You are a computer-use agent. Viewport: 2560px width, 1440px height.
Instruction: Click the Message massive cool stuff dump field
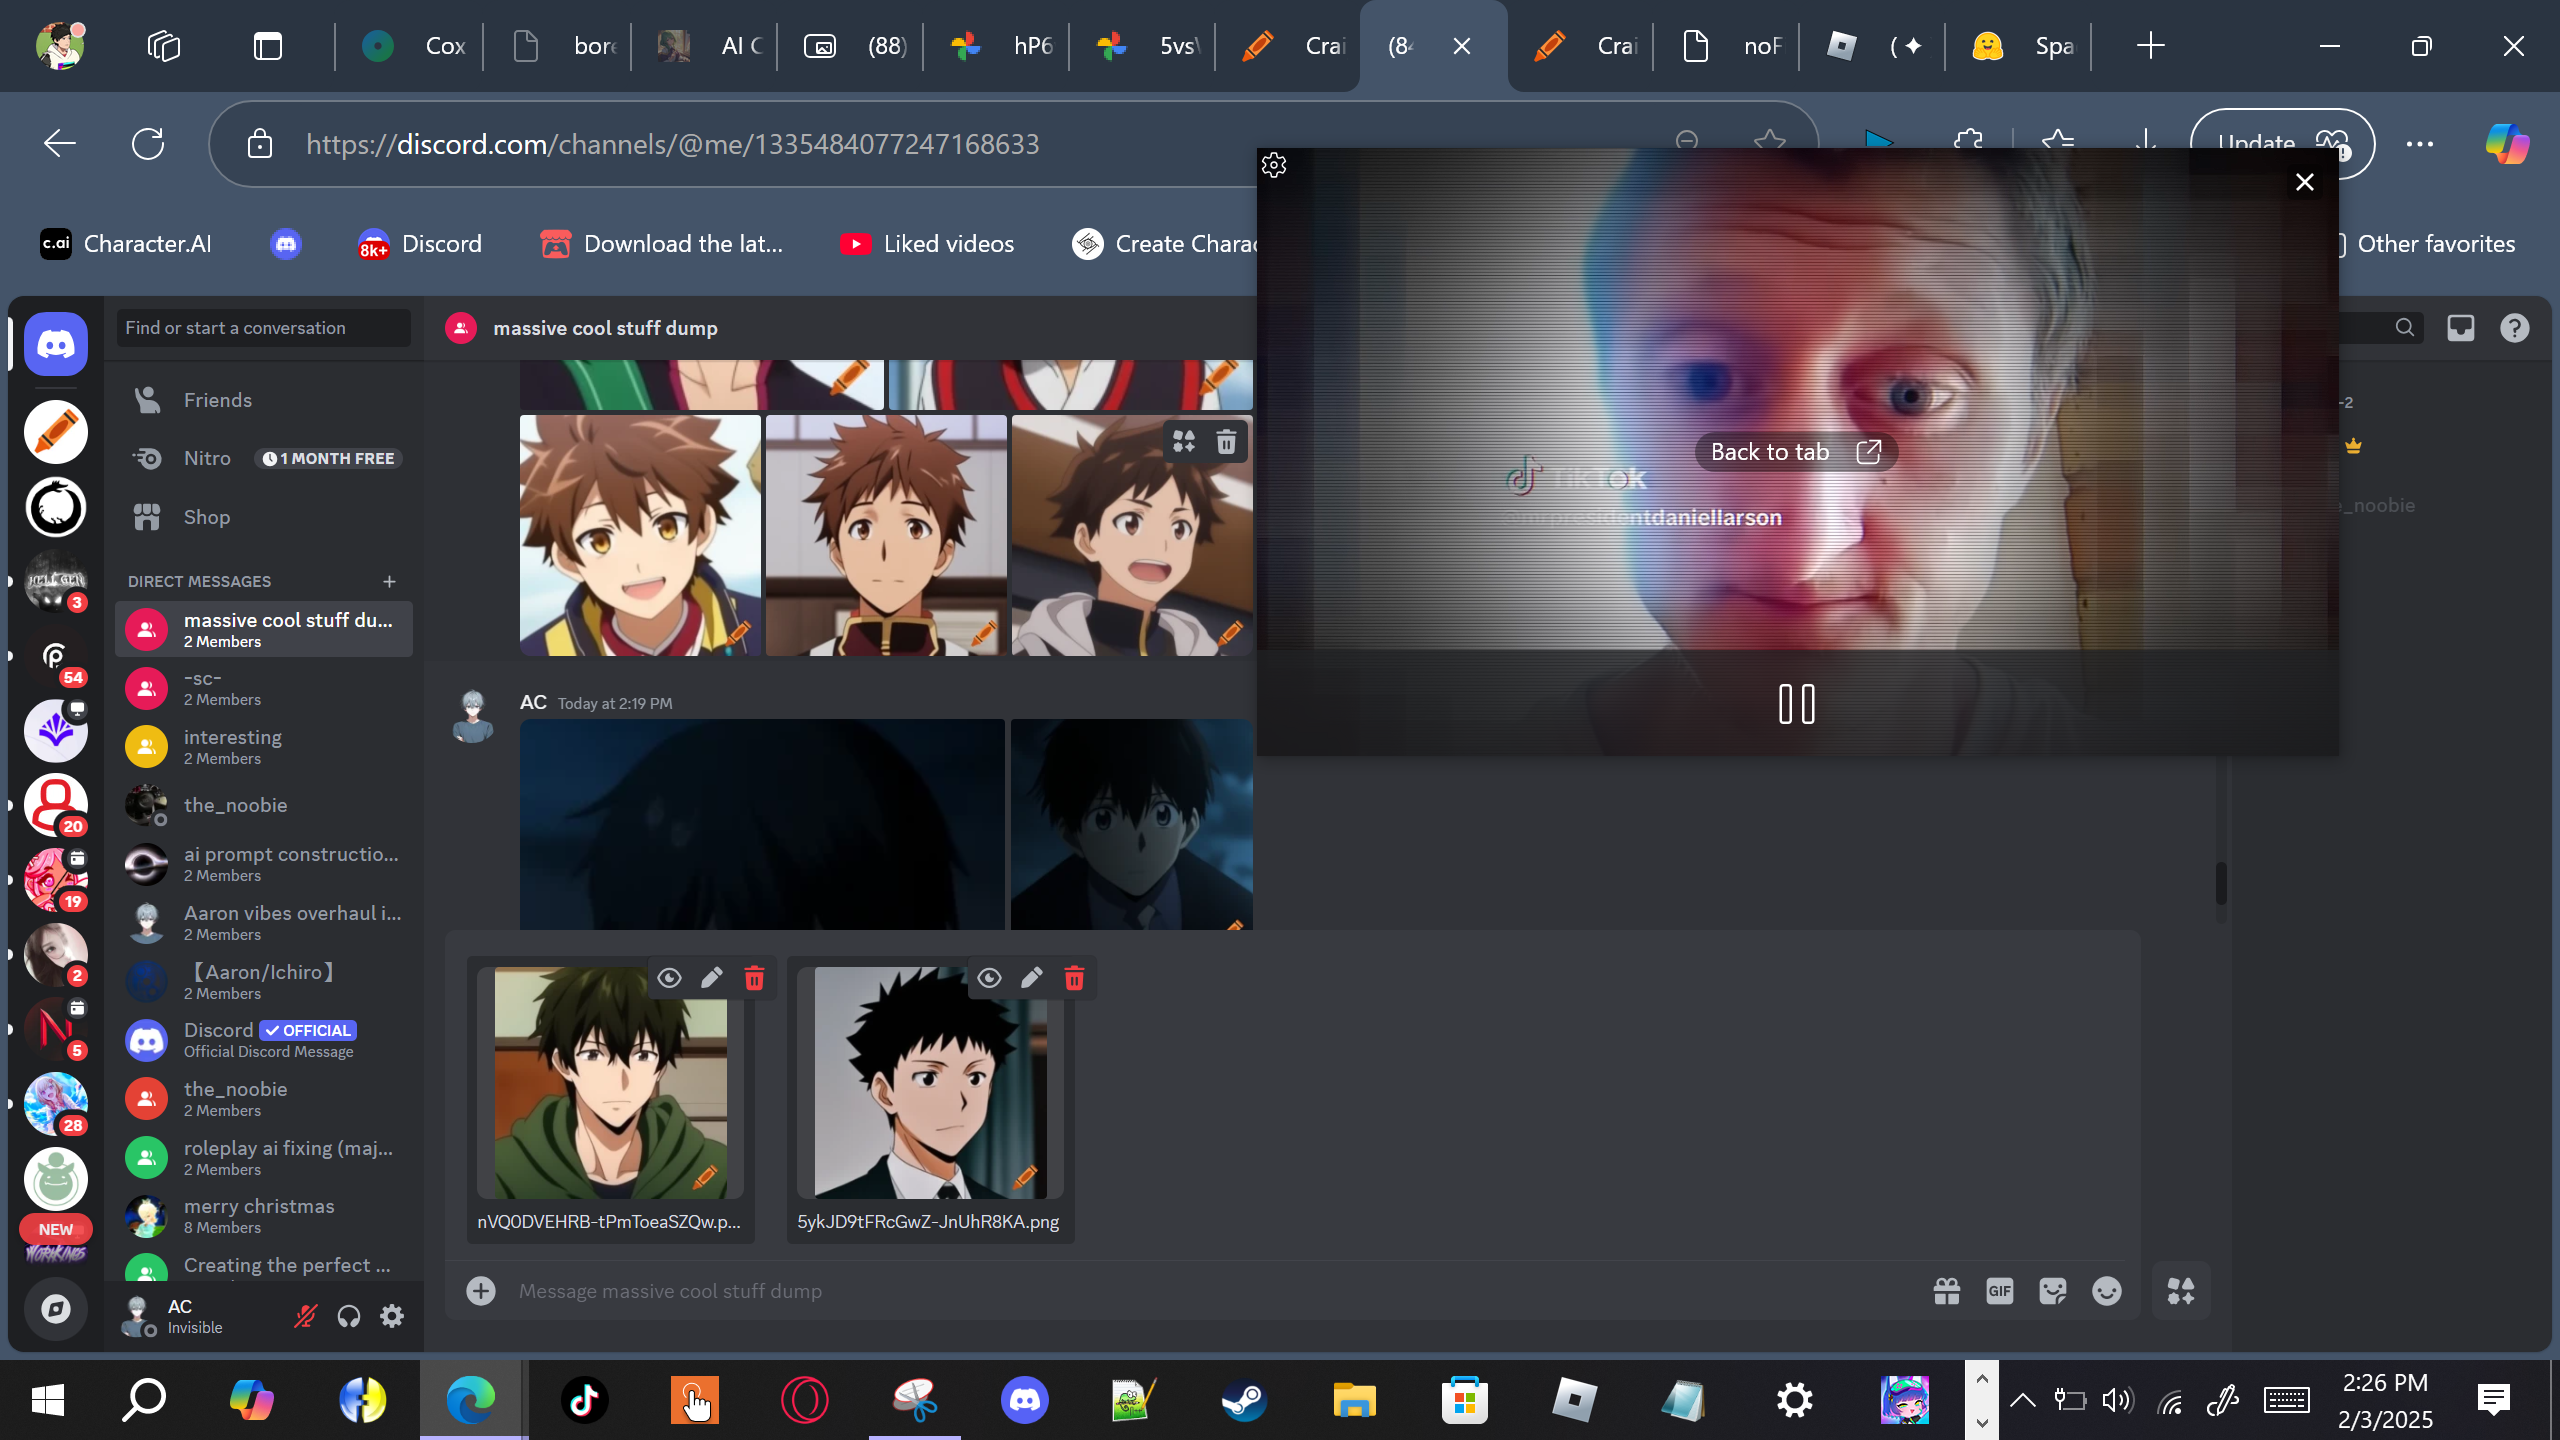point(1210,1291)
